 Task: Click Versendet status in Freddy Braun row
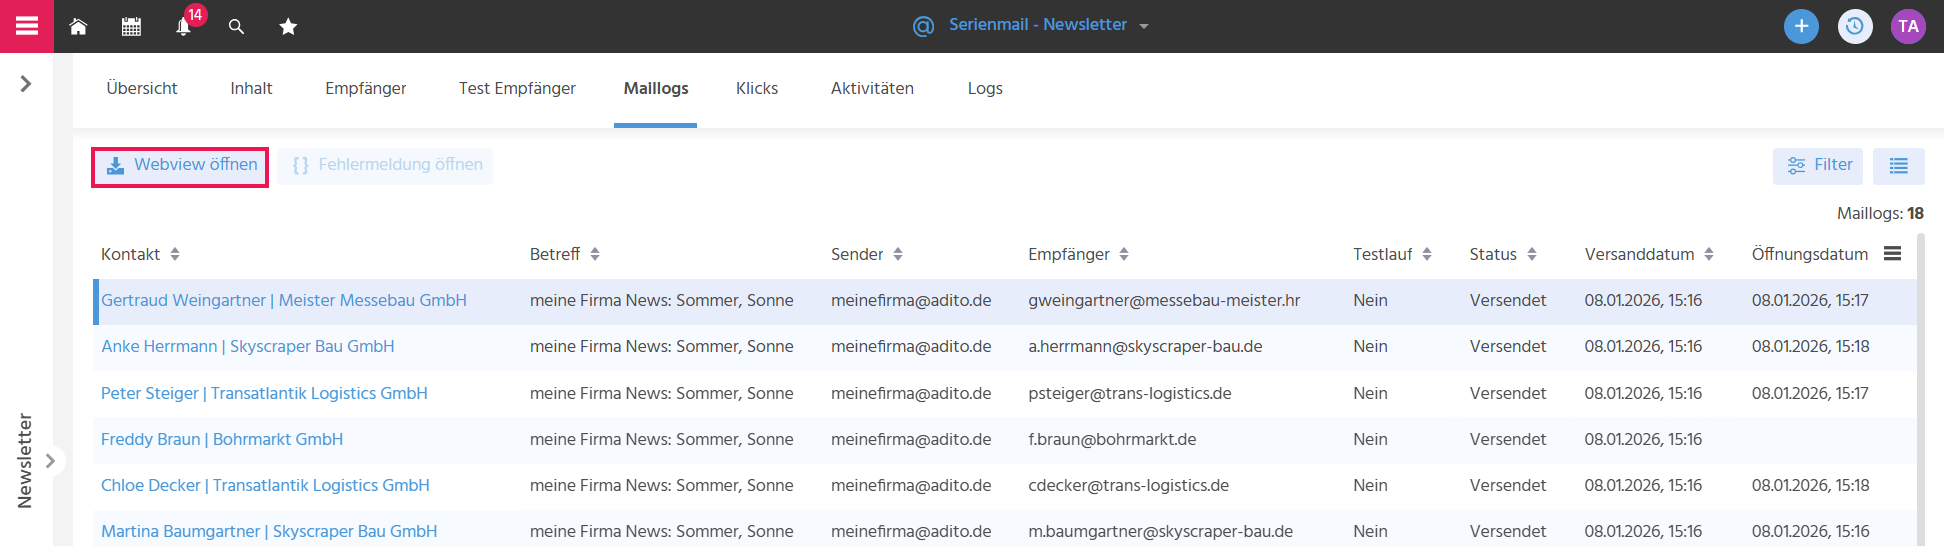click(1508, 439)
